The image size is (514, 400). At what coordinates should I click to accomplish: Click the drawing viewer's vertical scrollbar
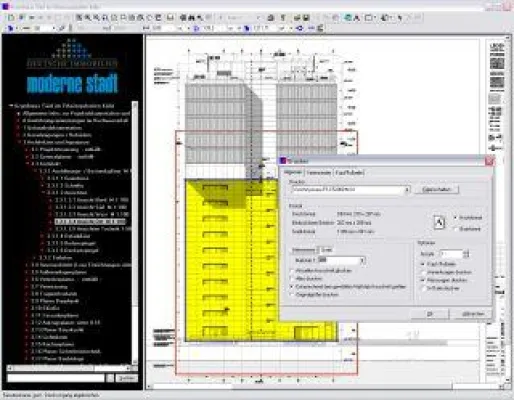(x=508, y=210)
